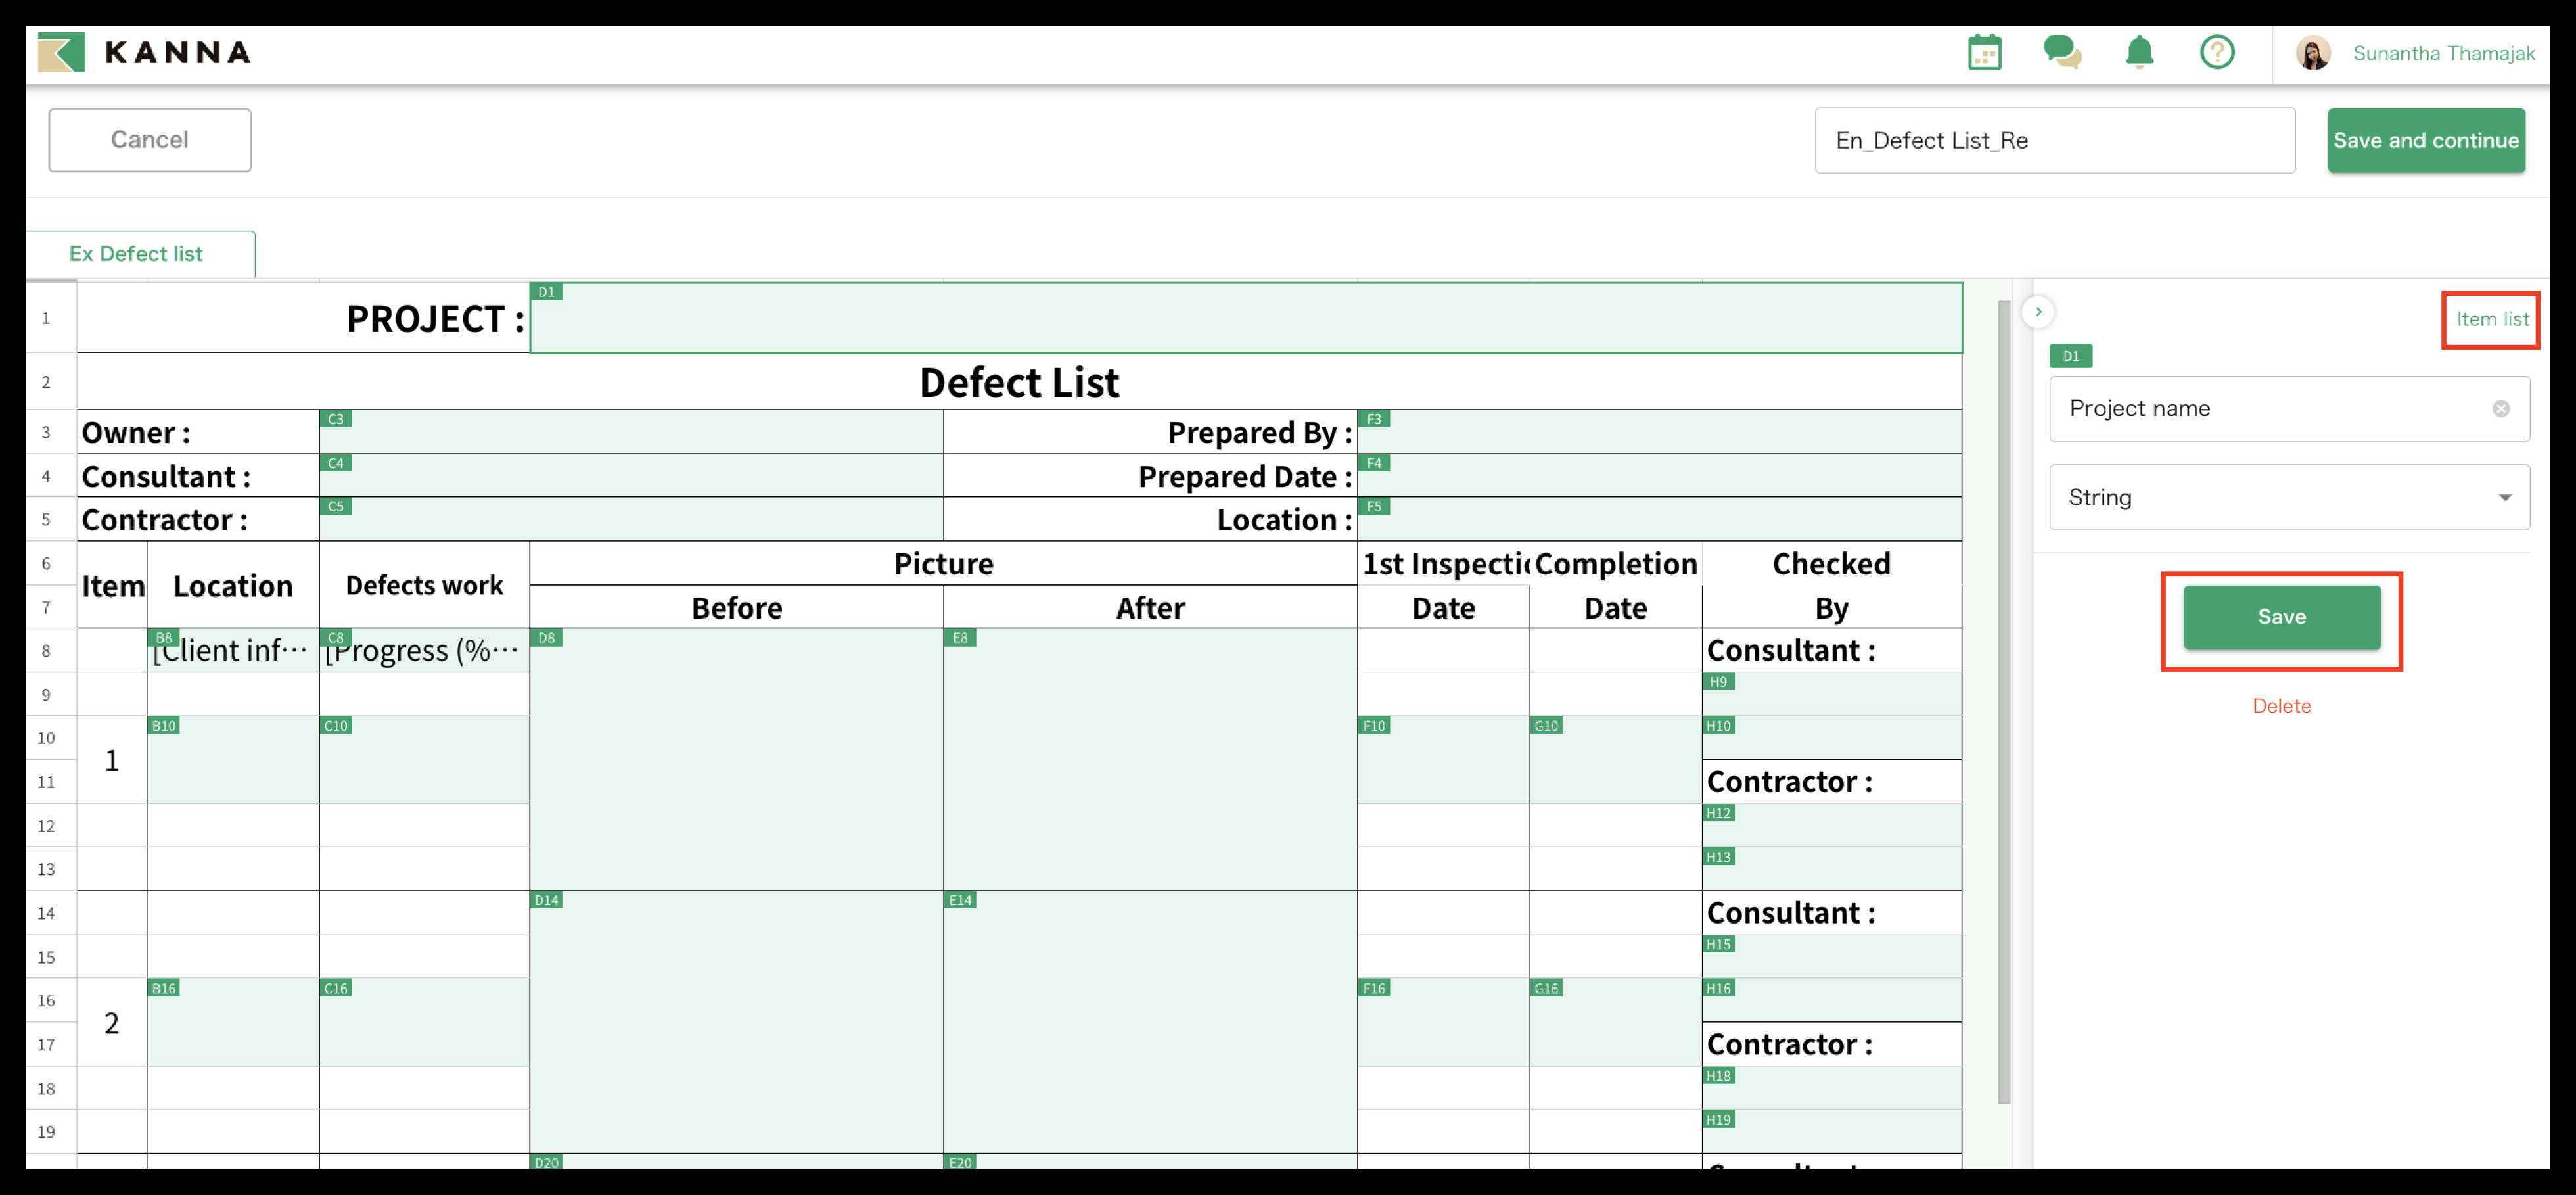Switch to the Ex Defect list sheet tab
Viewport: 2576px width, 1195px height.
click(x=136, y=254)
